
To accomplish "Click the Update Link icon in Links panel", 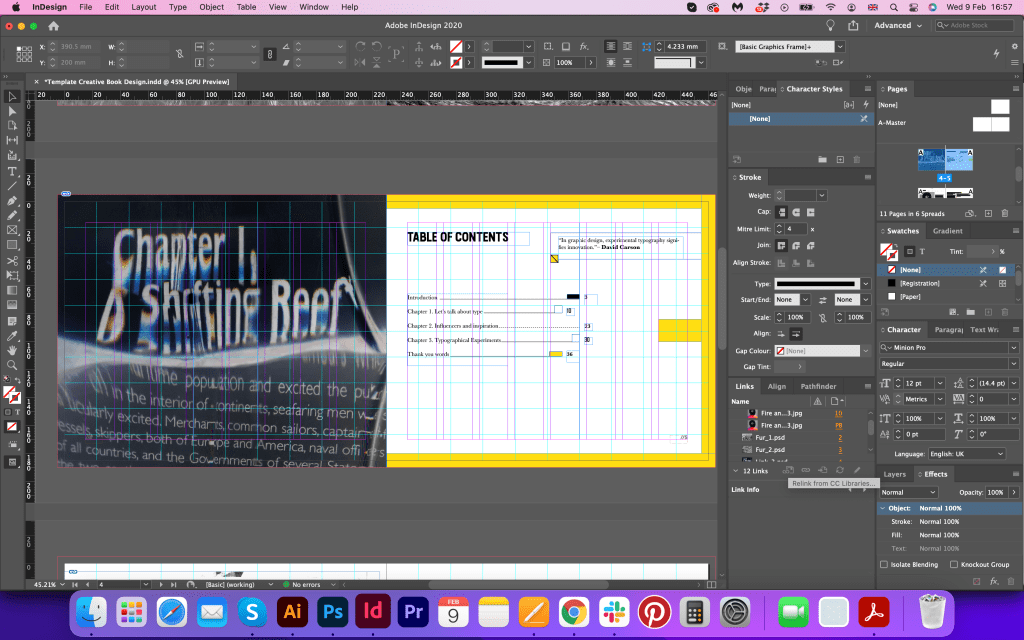I will pos(839,470).
